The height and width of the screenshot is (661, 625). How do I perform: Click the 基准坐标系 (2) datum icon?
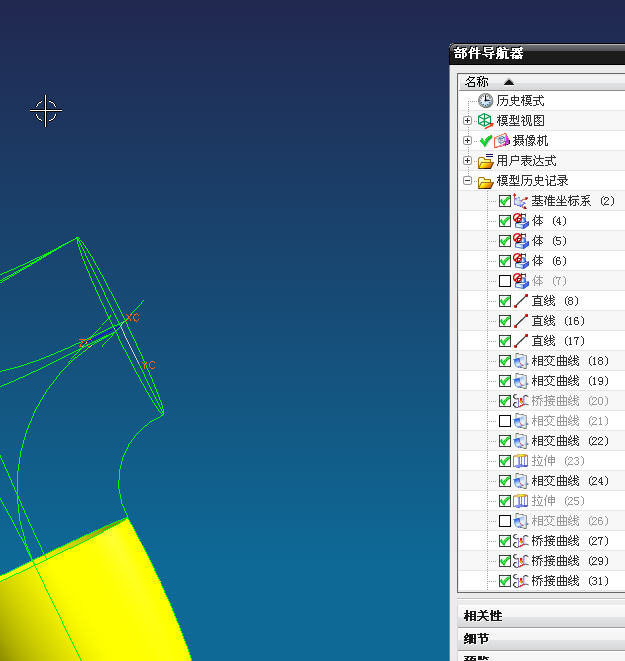520,201
